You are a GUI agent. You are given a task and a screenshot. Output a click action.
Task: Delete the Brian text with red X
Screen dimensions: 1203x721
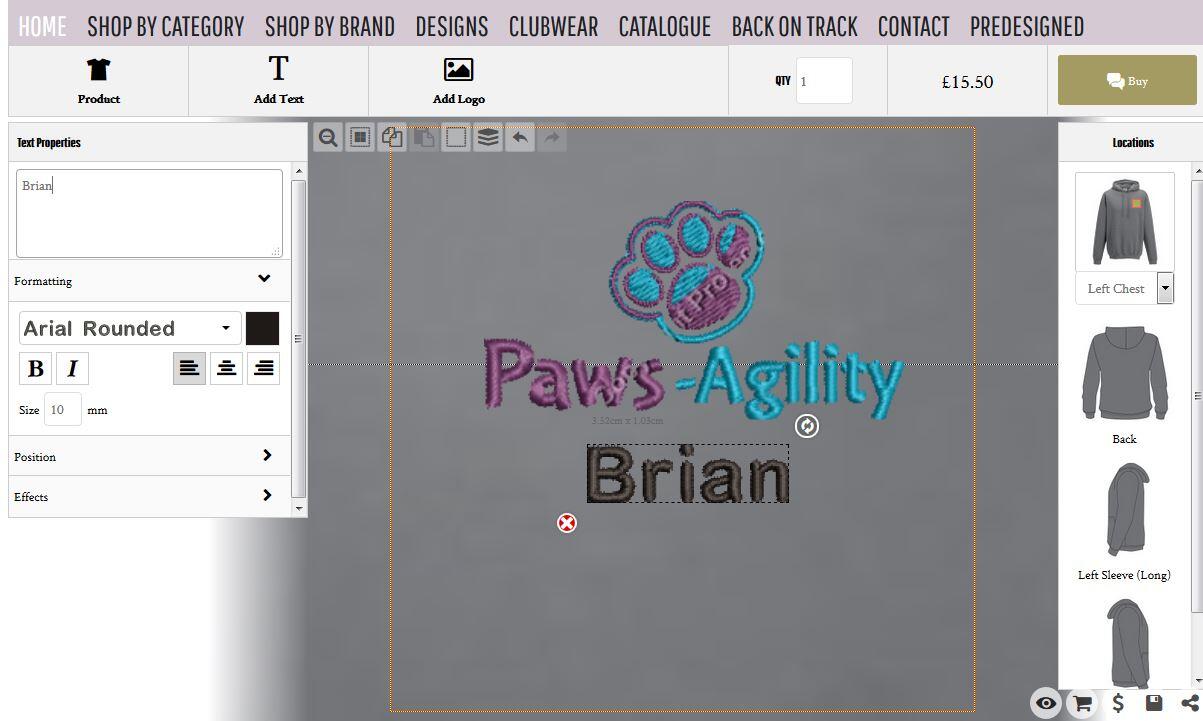click(x=567, y=523)
